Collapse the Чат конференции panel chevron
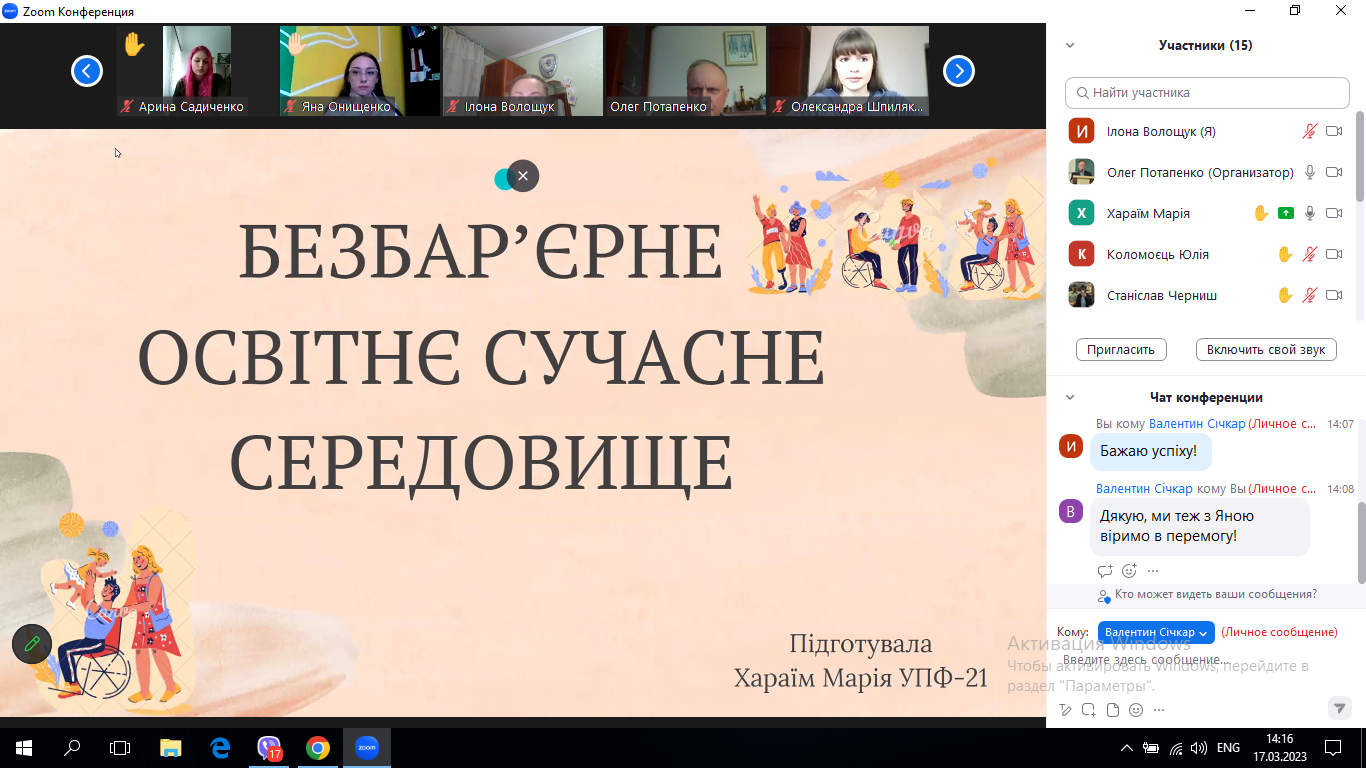The image size is (1366, 768). (1070, 398)
